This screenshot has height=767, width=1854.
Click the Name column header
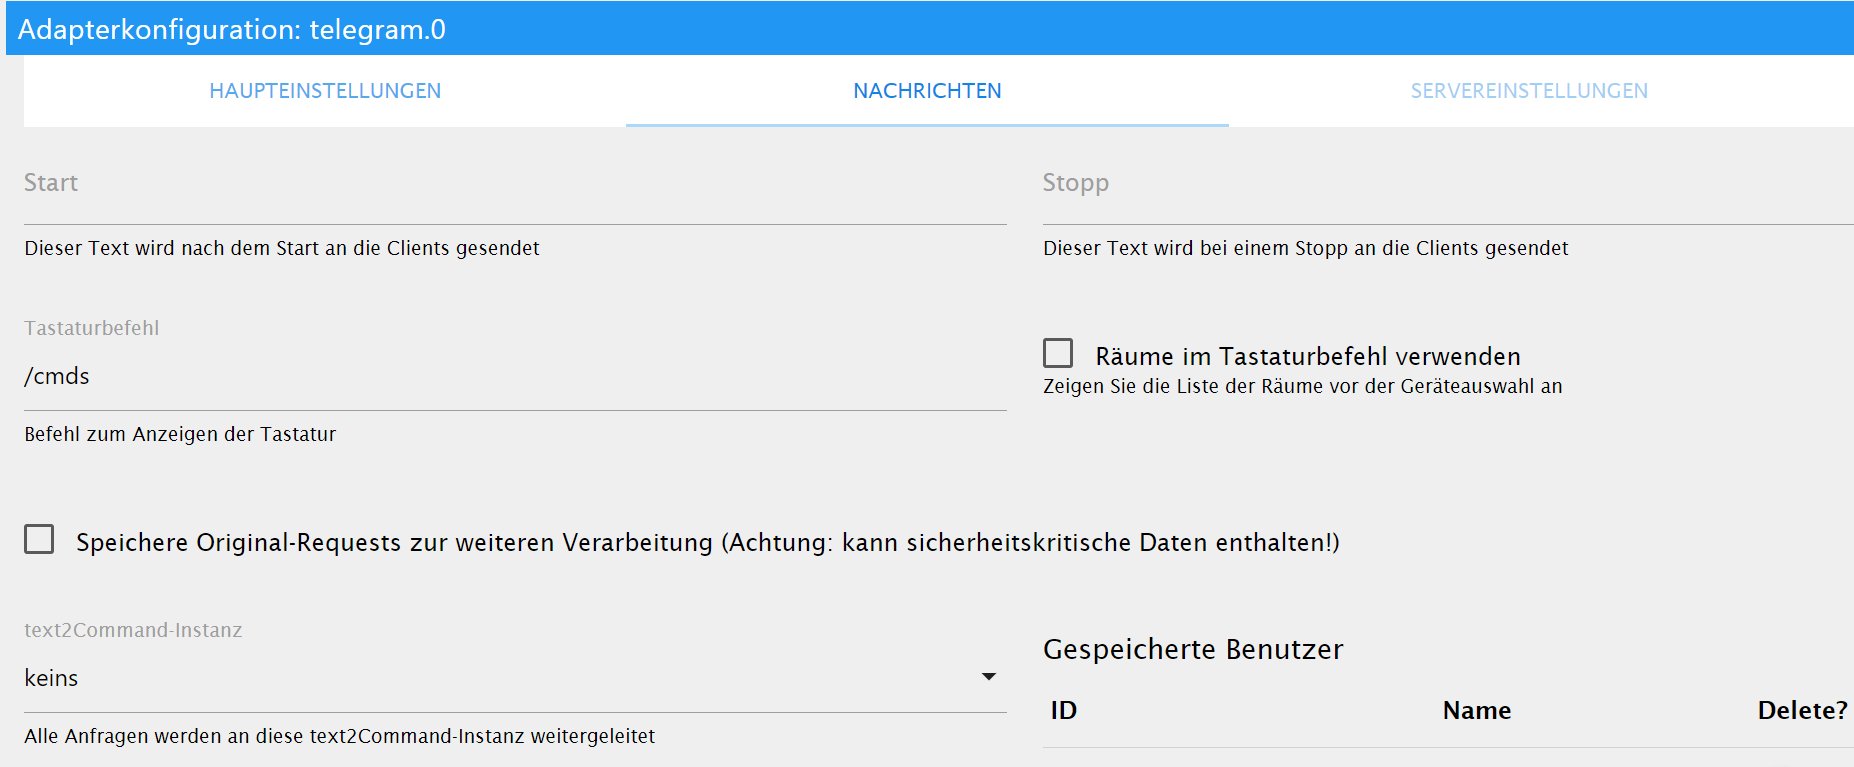click(x=1476, y=711)
